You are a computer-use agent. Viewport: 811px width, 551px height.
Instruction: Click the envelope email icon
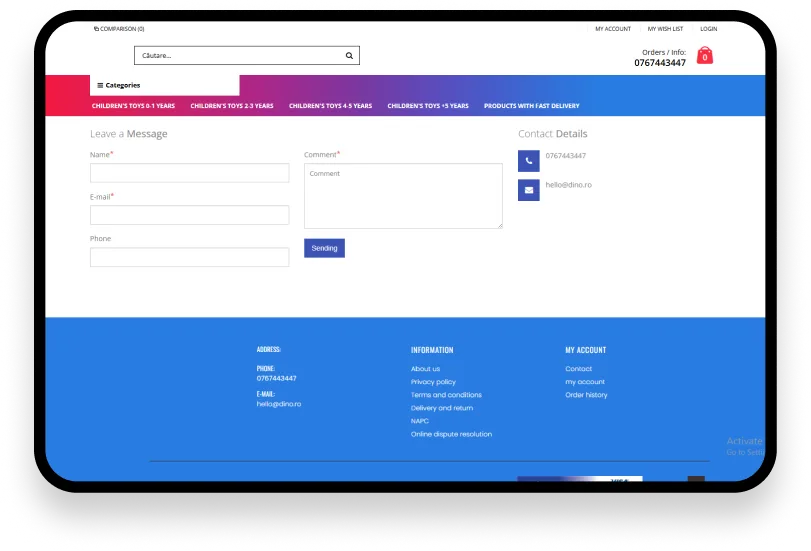[x=529, y=190]
